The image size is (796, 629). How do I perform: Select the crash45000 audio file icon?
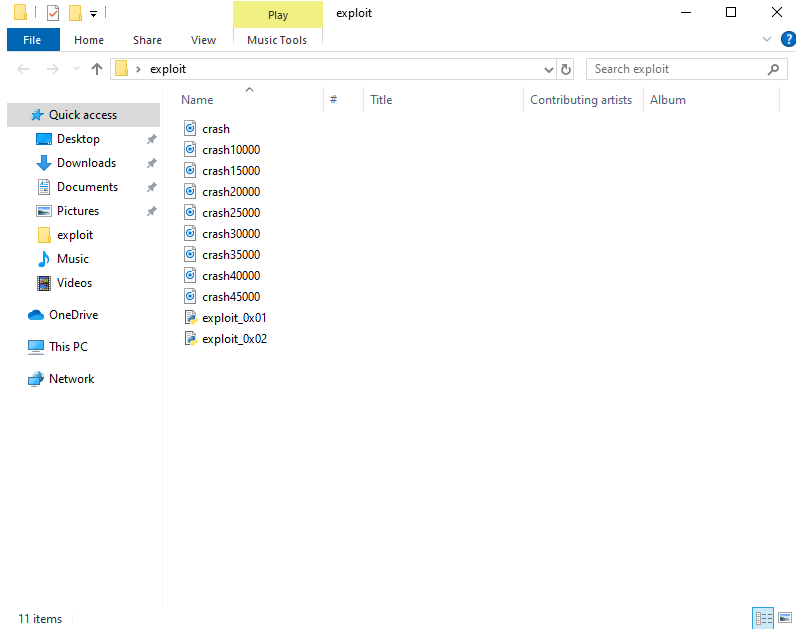(191, 297)
